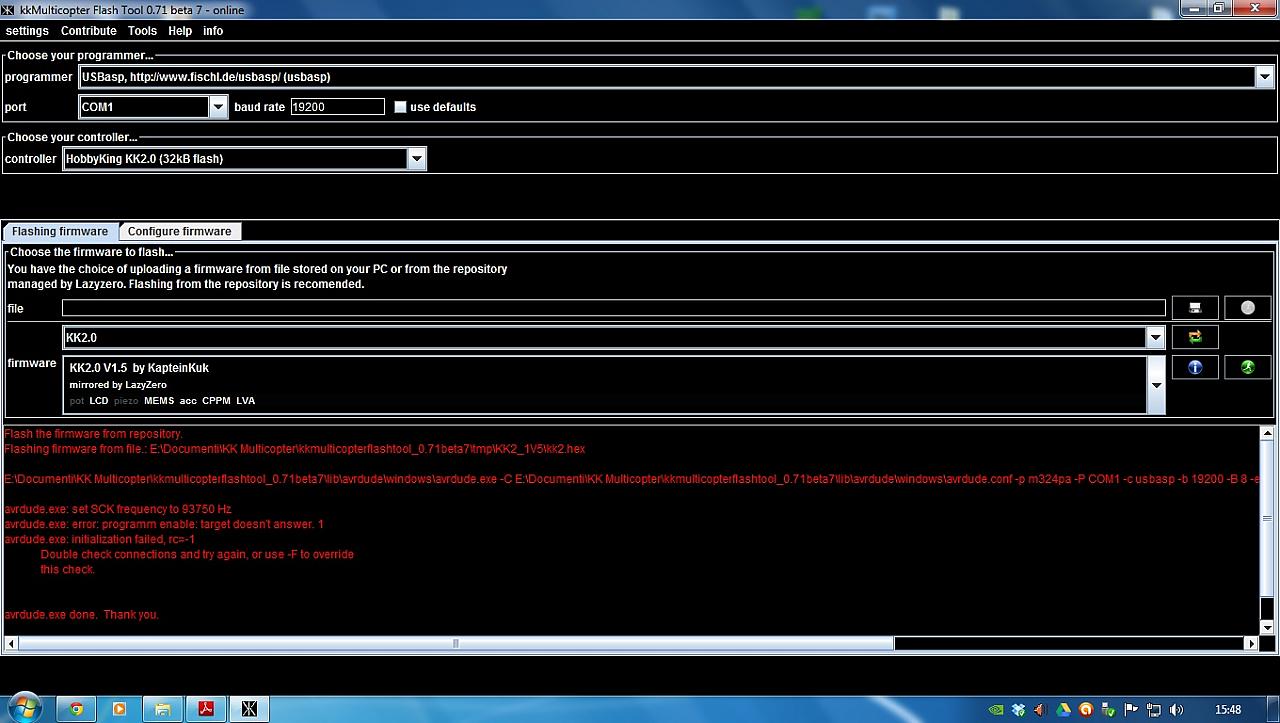The width and height of the screenshot is (1280, 723).
Task: Click the log's scroll down arrow
Action: 1267,627
